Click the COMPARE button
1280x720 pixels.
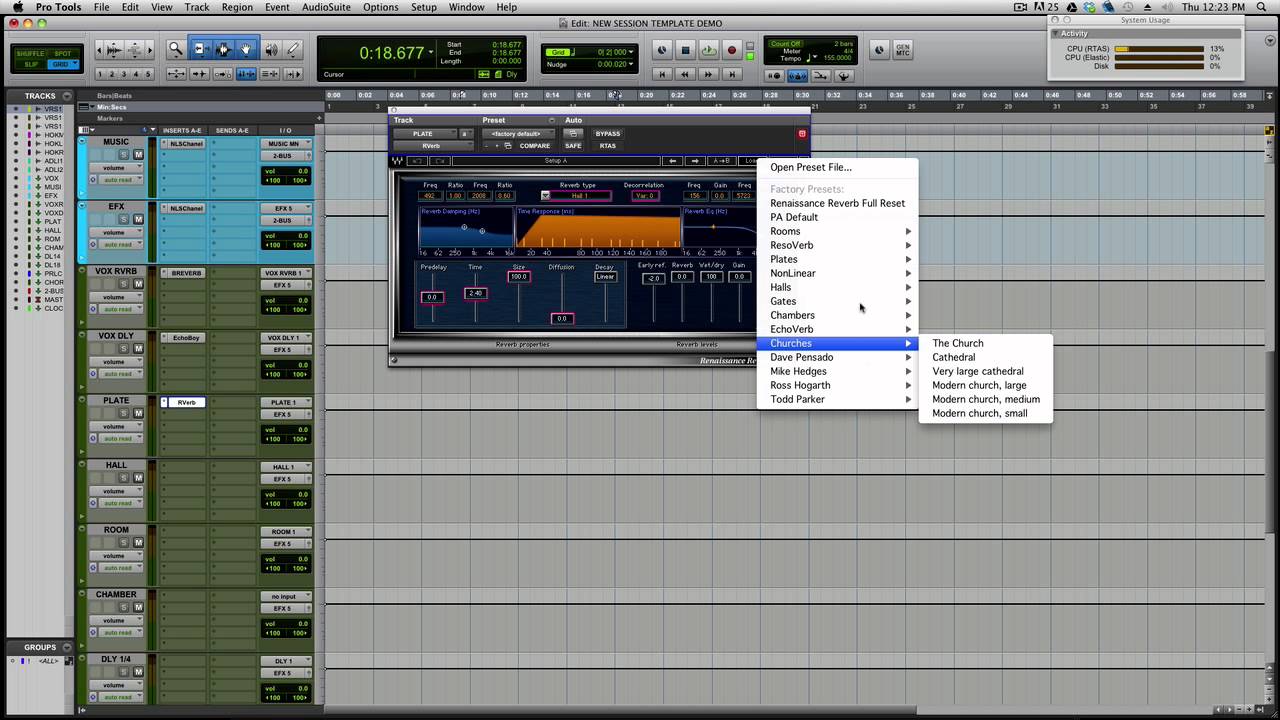click(535, 146)
